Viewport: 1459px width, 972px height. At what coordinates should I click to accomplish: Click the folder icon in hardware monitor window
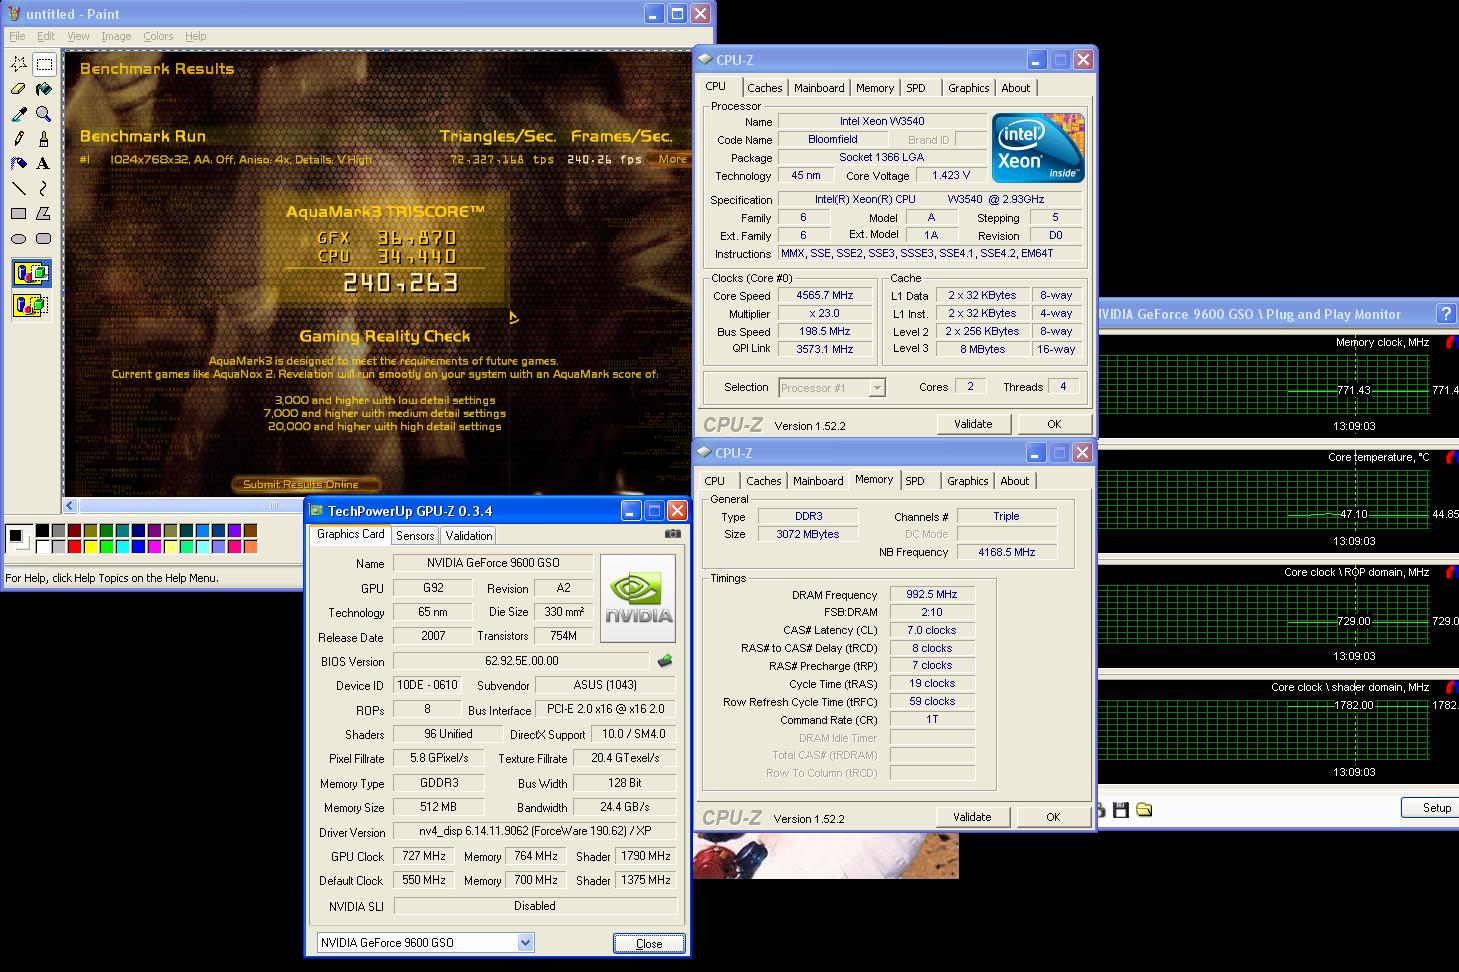(x=1144, y=809)
